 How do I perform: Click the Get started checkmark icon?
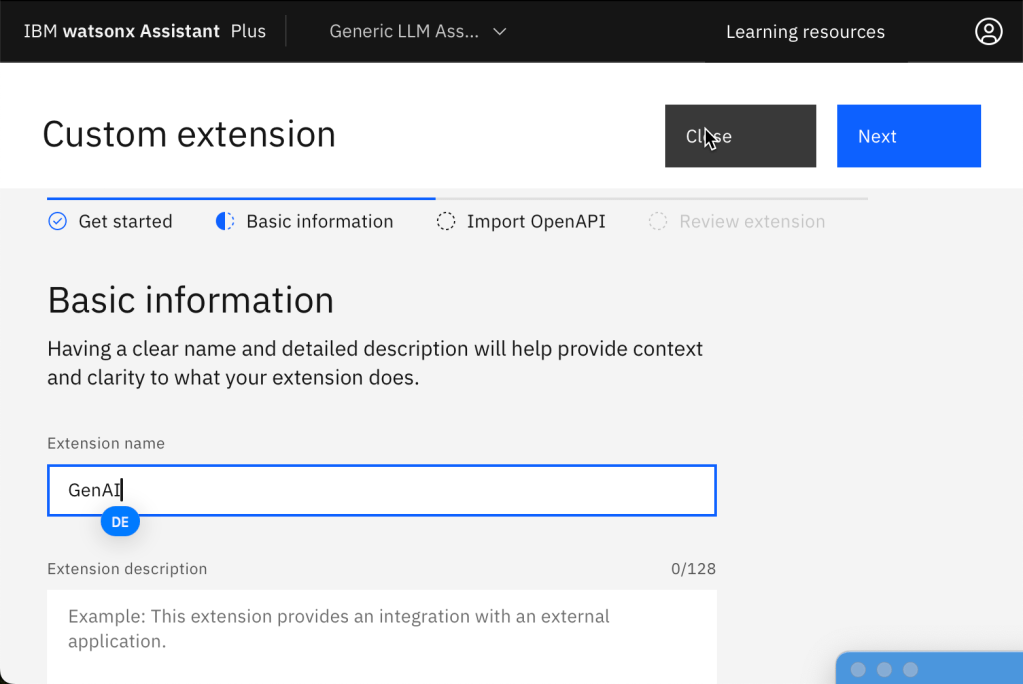pyautogui.click(x=58, y=221)
